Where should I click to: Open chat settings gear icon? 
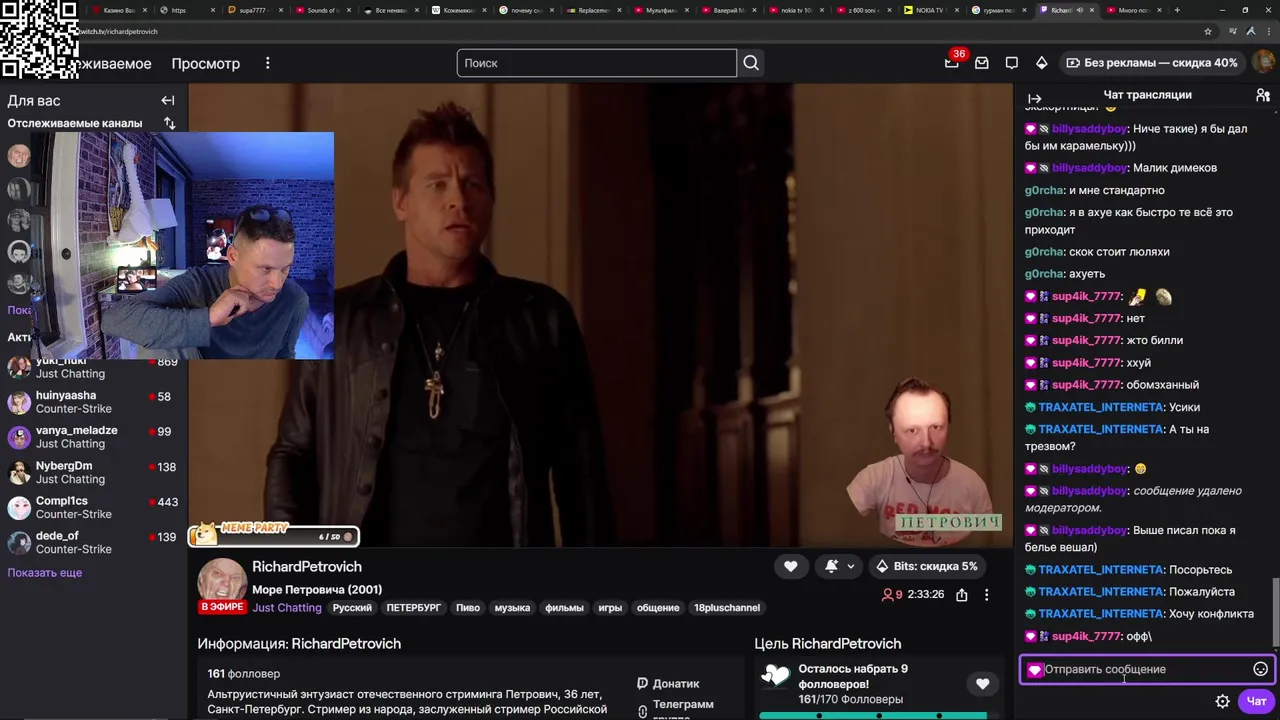1222,701
